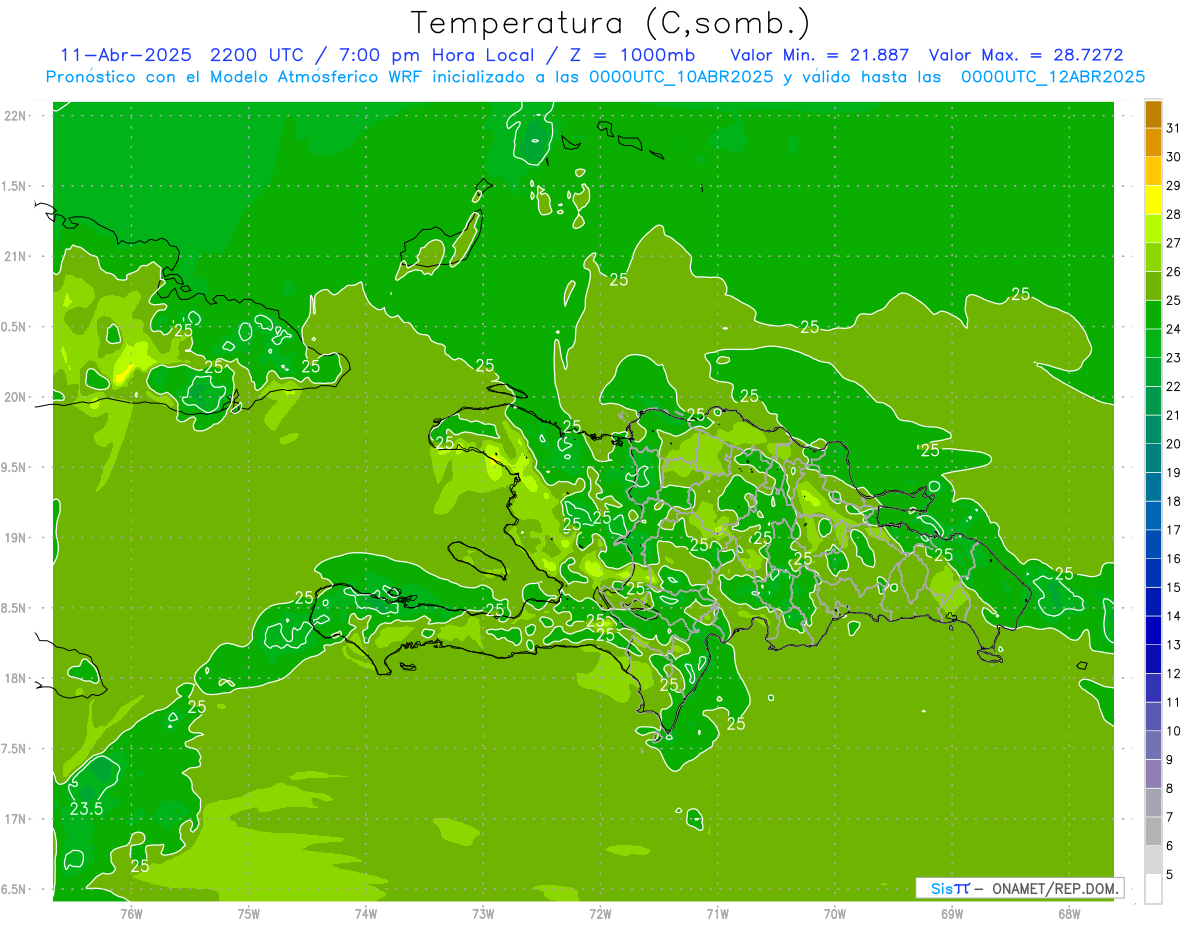Click the "0000UTC_12ABR2025" valid-until time
The image size is (1200, 927).
(x=1053, y=76)
